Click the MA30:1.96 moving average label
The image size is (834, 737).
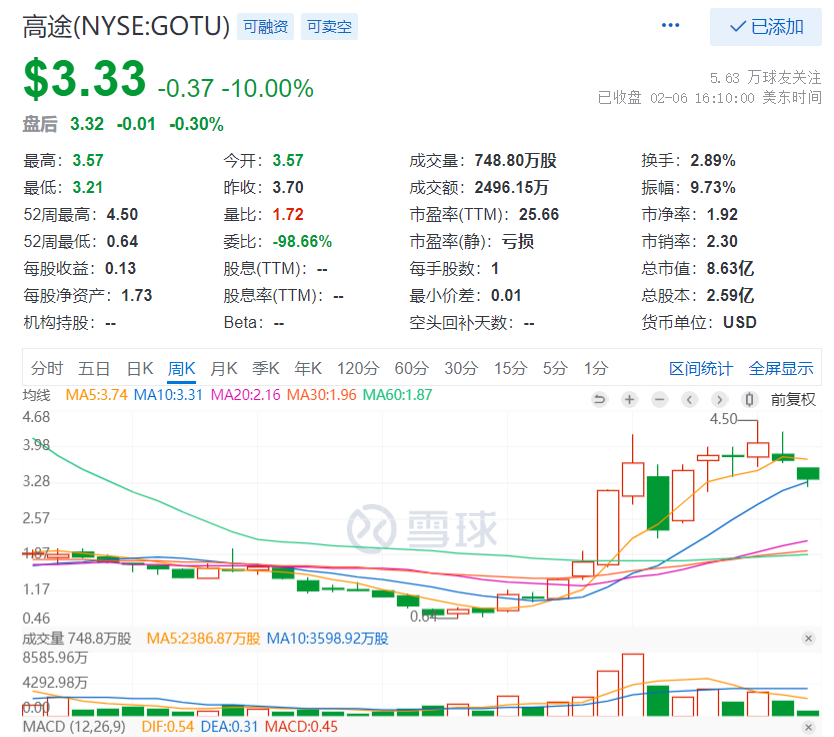tap(321, 395)
